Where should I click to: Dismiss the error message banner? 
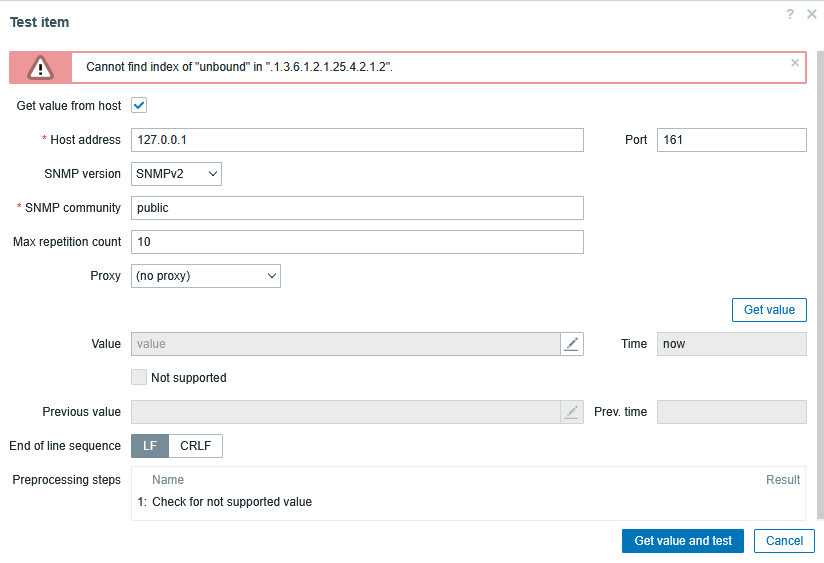point(795,62)
